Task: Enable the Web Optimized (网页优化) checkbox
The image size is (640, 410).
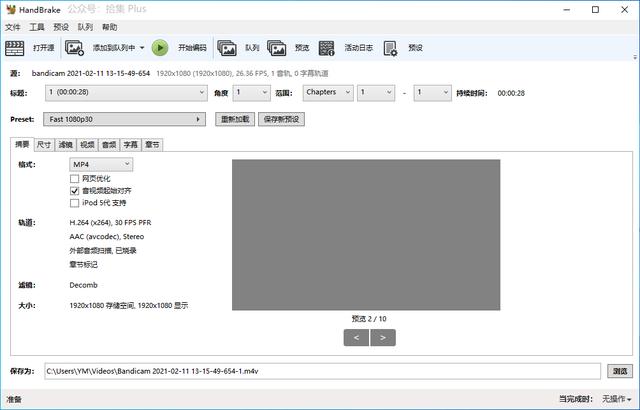Action: (x=74, y=178)
